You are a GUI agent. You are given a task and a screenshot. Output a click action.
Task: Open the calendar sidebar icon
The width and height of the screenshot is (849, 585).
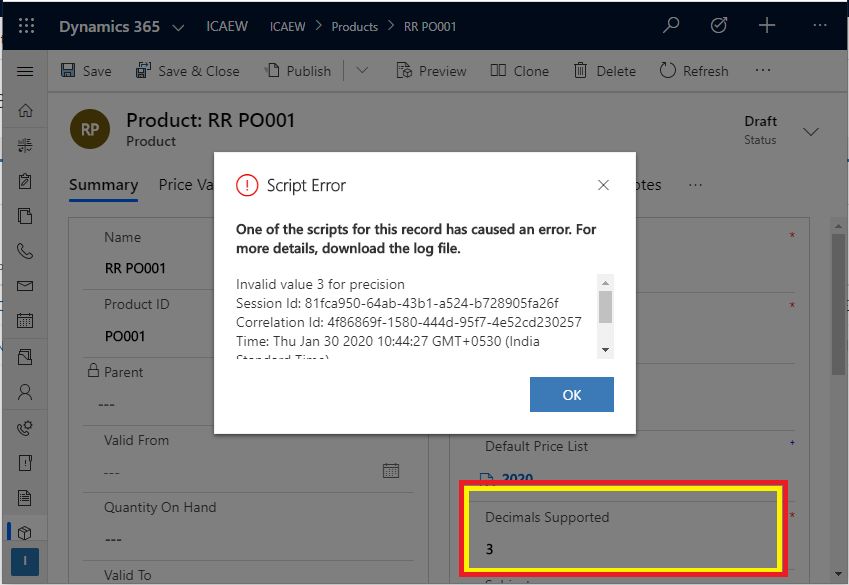pyautogui.click(x=25, y=321)
